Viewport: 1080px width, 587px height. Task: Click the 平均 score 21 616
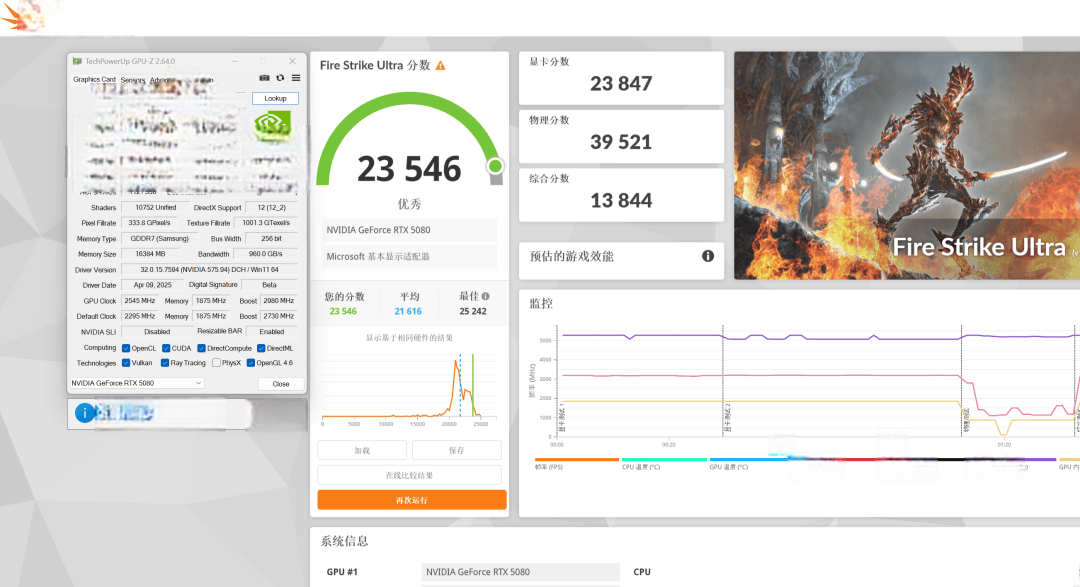coord(408,311)
